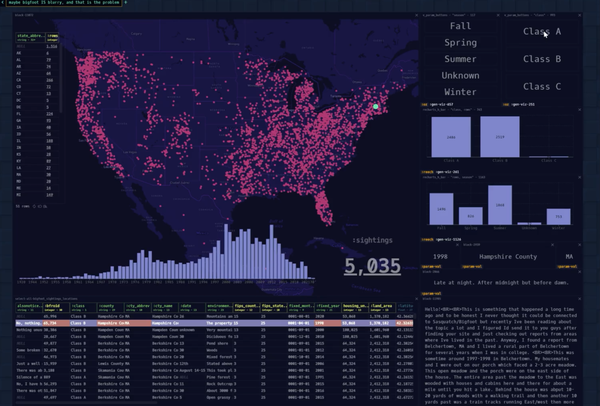This screenshot has height=406, width=600.
Task: Sort by the state_abbrev column header
Action: (x=30, y=37)
